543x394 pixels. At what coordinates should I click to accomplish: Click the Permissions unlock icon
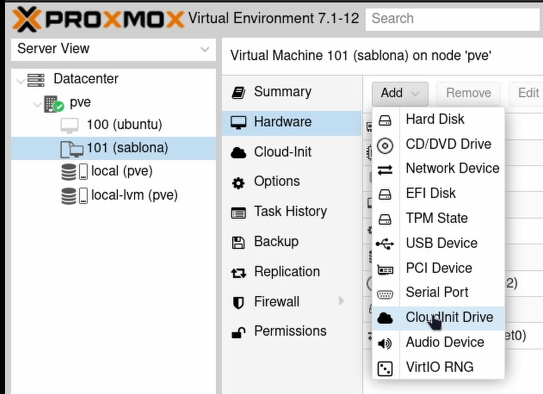[x=238, y=333]
